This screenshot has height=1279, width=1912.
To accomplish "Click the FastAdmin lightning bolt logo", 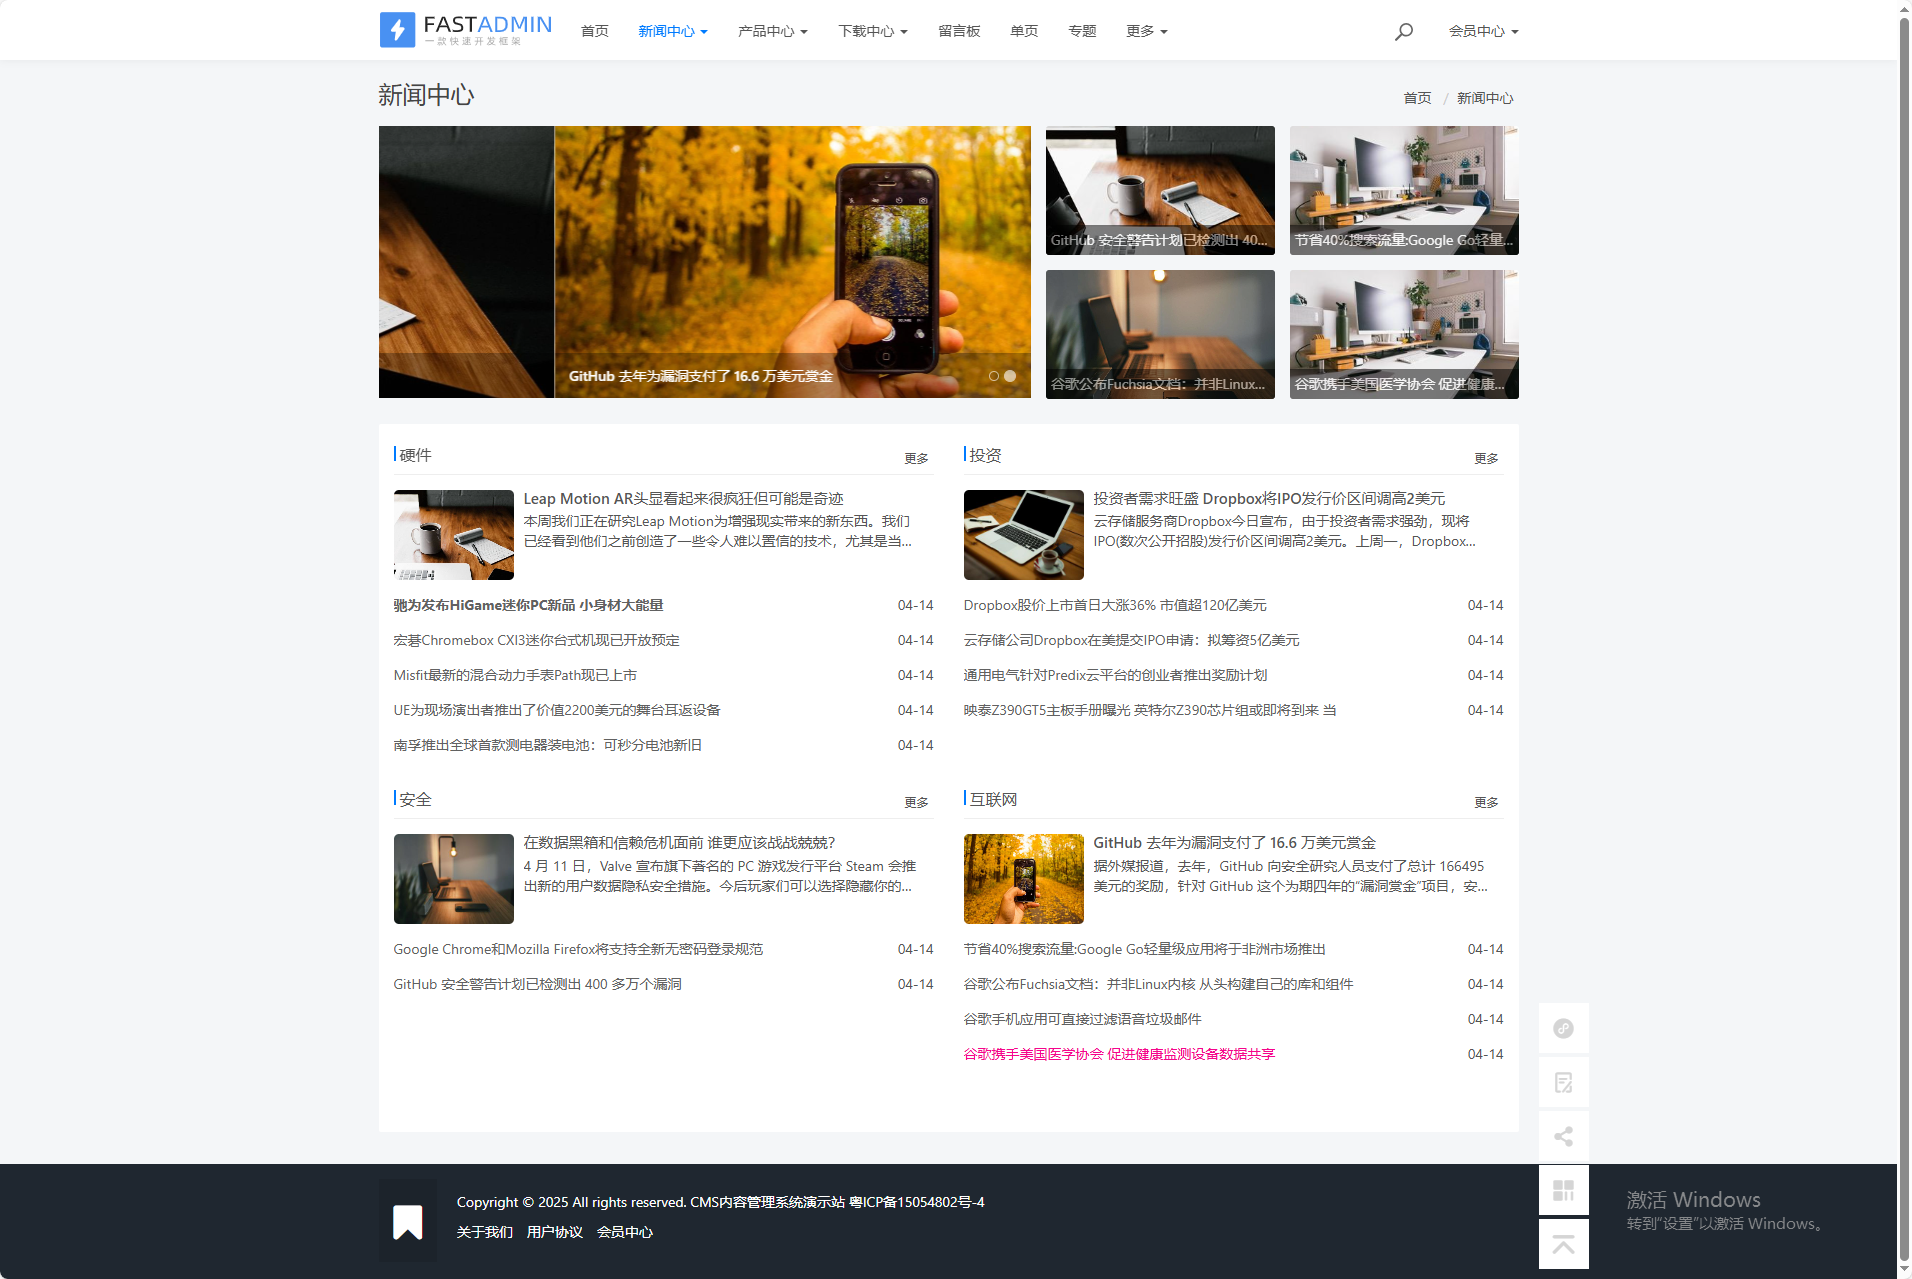I will [397, 30].
